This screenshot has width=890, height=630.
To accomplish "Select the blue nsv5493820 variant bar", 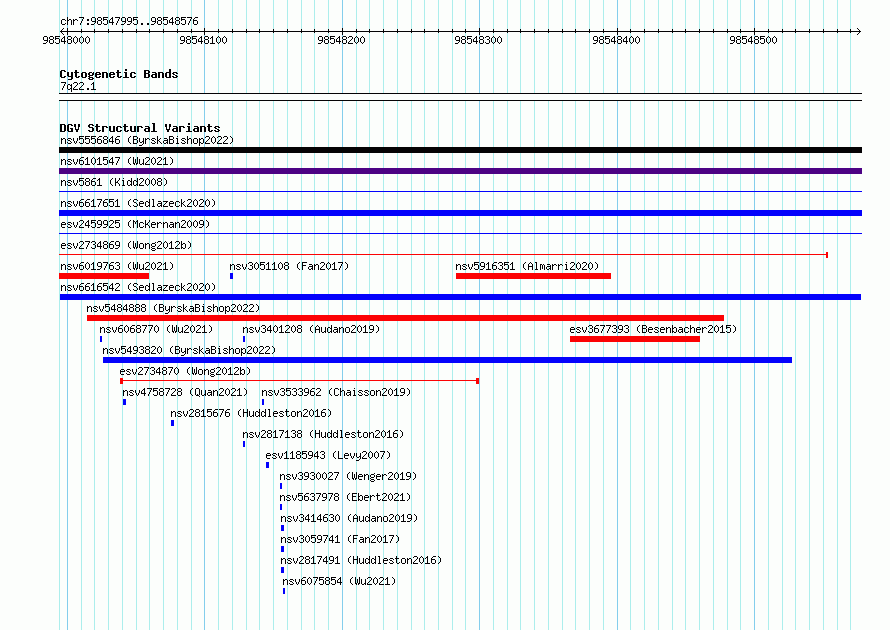I will [x=447, y=360].
